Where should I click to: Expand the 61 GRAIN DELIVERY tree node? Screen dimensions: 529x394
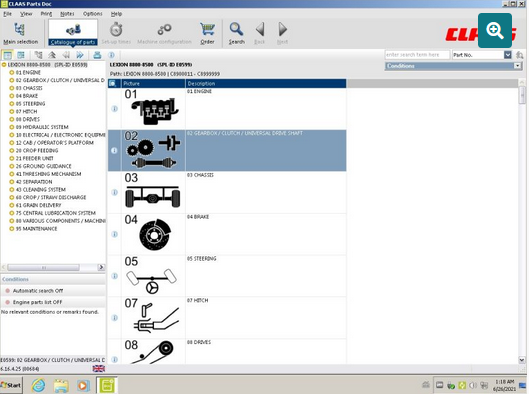[12, 205]
